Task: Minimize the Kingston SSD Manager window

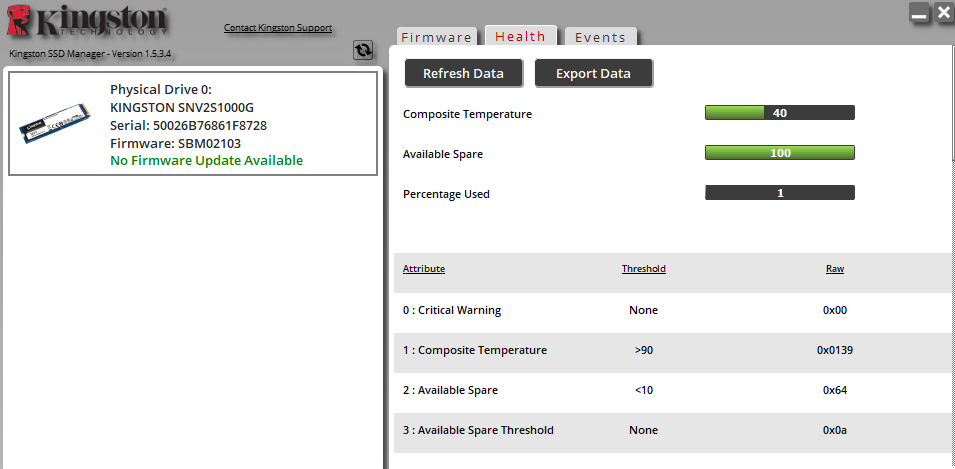Action: [x=919, y=12]
